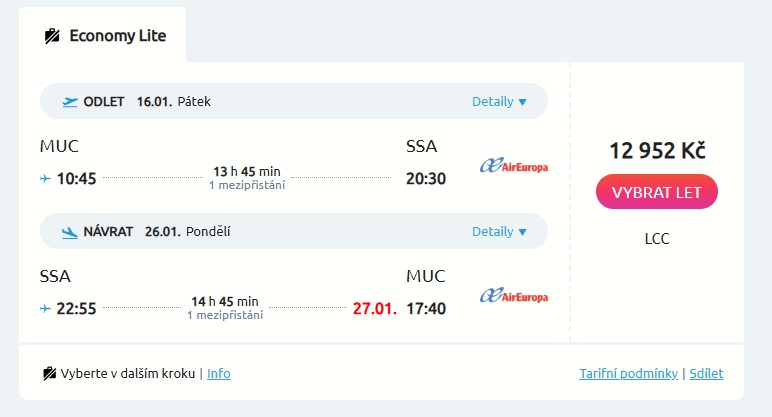Viewport: 772px width, 417px height.
Task: Open the Info link
Action: (x=218, y=374)
